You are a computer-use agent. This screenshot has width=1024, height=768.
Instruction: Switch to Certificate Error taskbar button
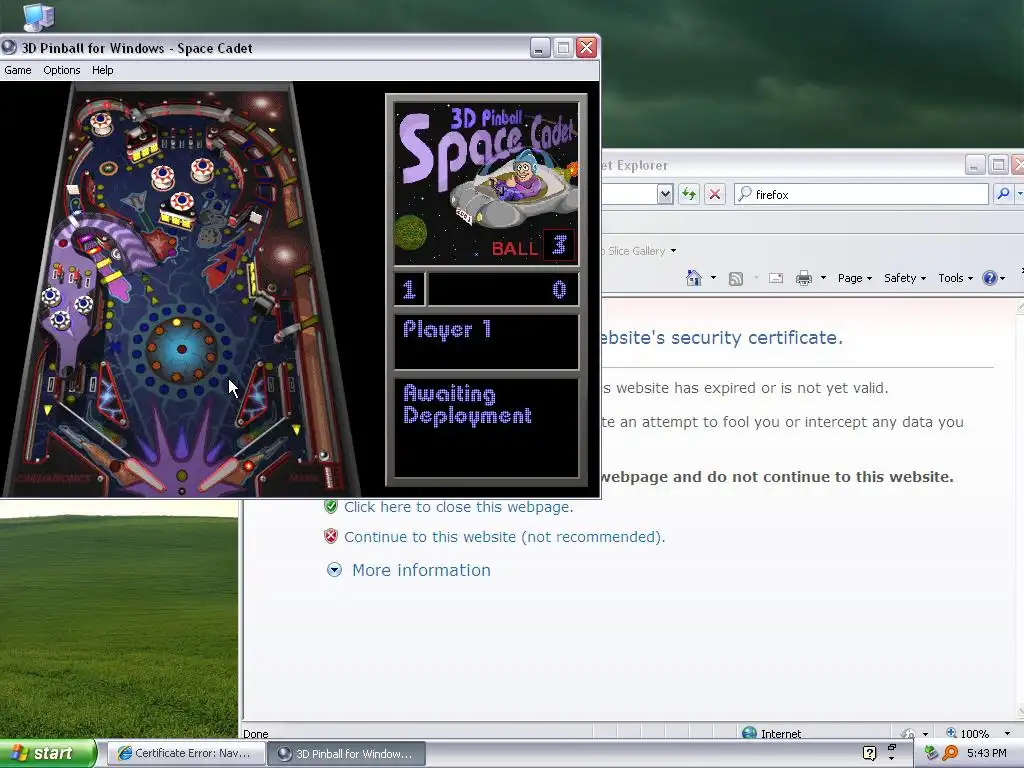[x=185, y=754]
